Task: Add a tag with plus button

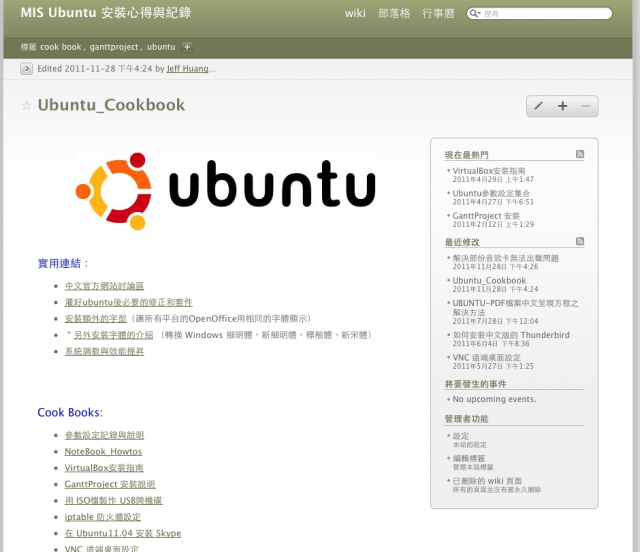Action: point(187,47)
